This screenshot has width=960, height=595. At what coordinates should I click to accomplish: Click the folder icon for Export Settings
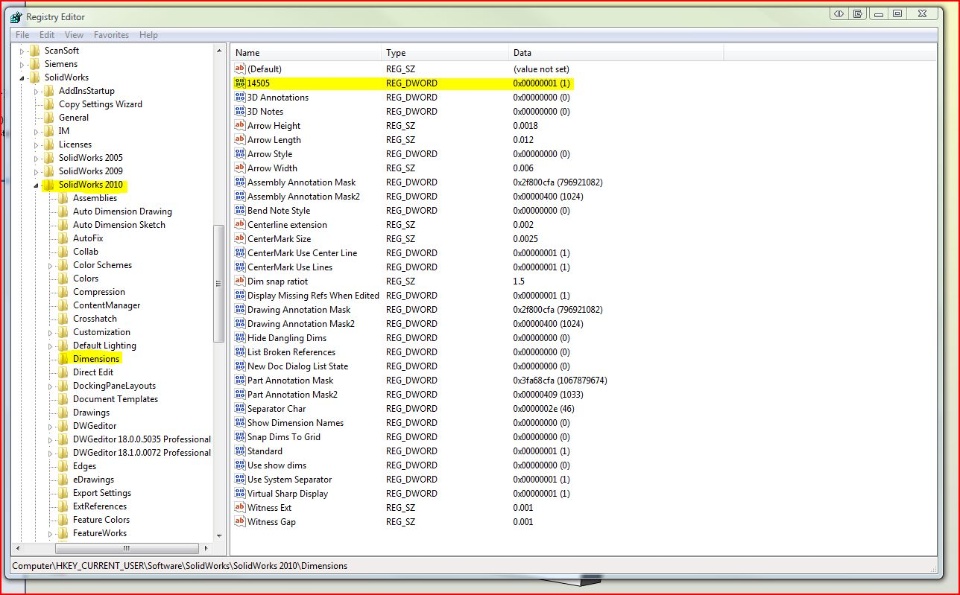63,493
